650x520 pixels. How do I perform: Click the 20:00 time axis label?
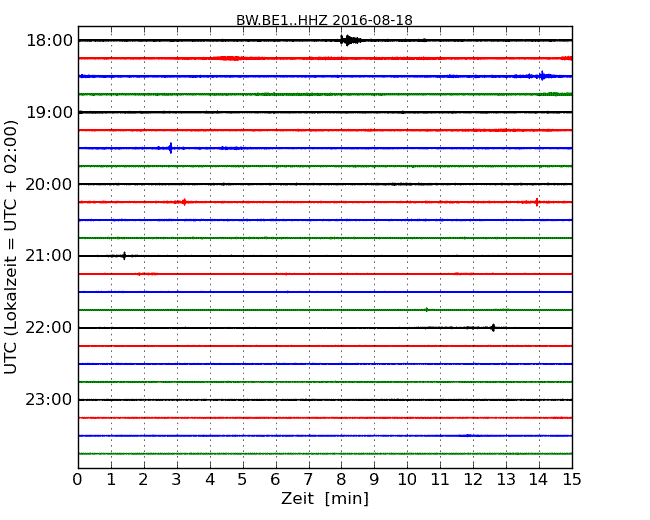click(49, 184)
